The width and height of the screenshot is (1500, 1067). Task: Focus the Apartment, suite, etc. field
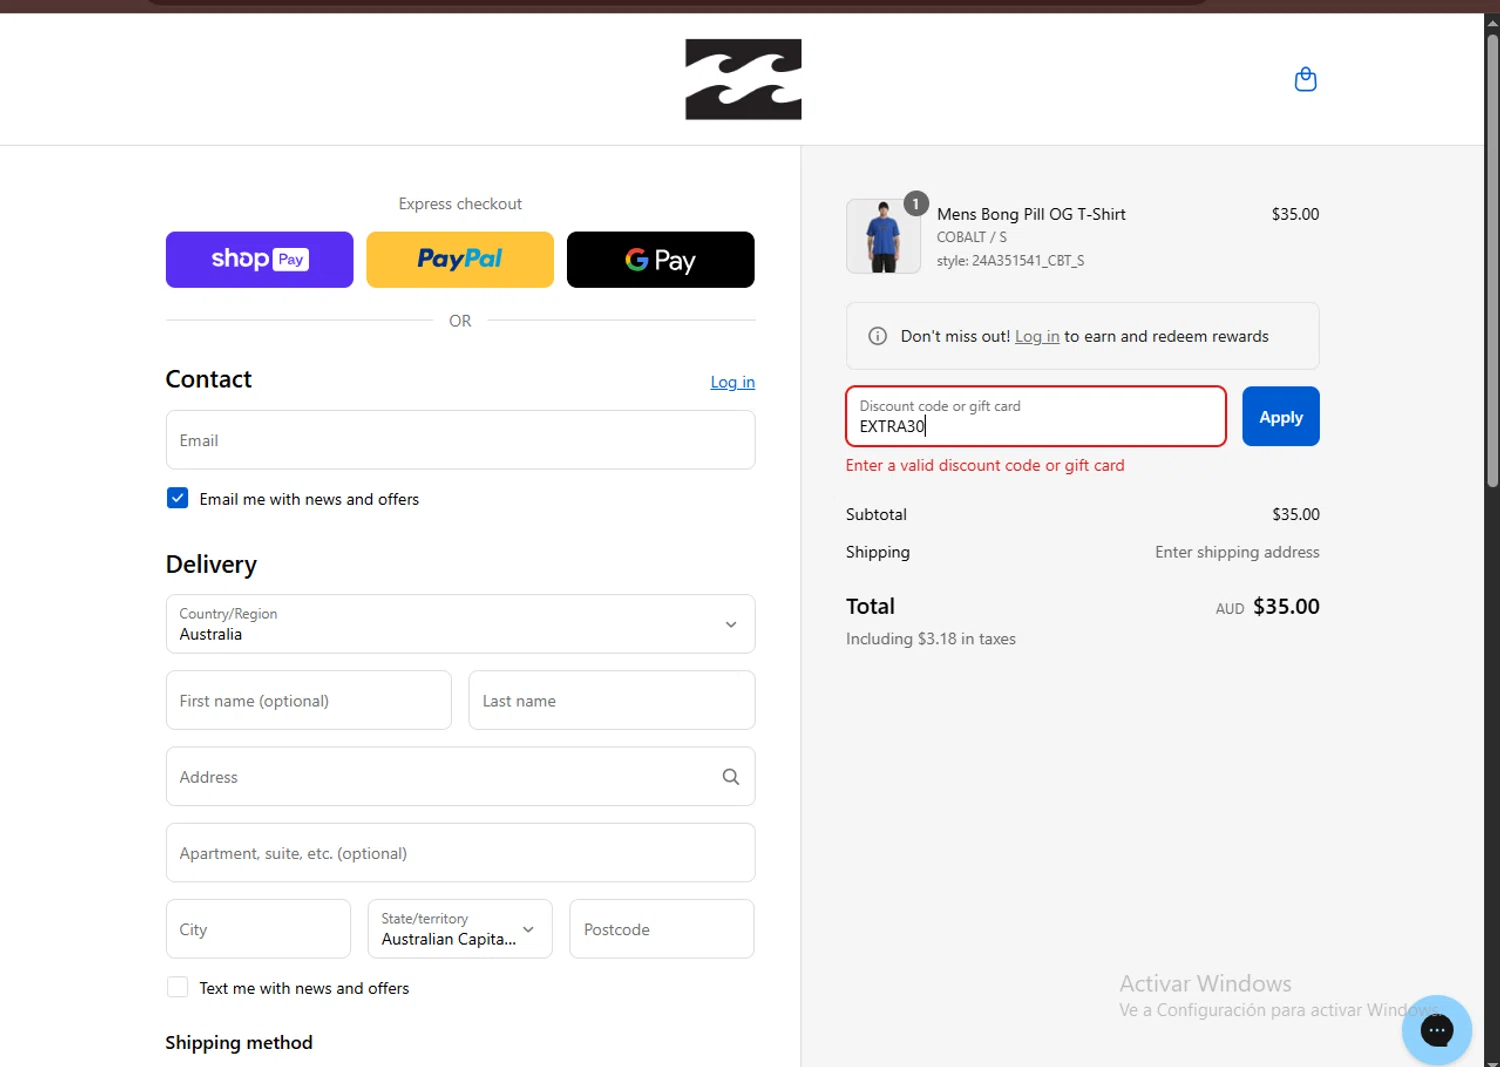[460, 853]
